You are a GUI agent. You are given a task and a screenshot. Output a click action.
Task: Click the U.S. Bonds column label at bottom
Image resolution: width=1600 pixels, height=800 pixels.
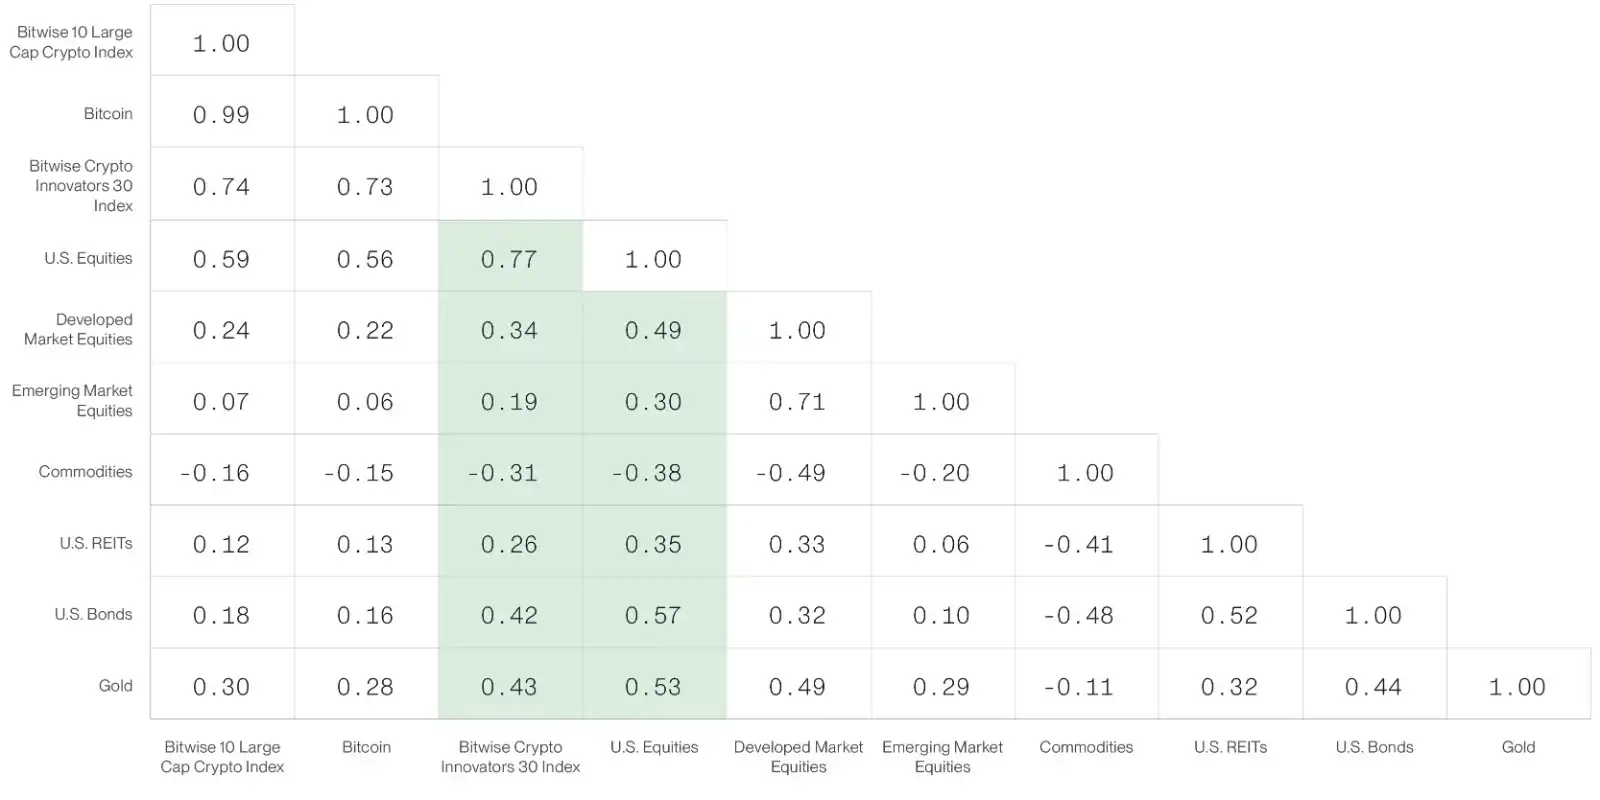pos(1374,747)
